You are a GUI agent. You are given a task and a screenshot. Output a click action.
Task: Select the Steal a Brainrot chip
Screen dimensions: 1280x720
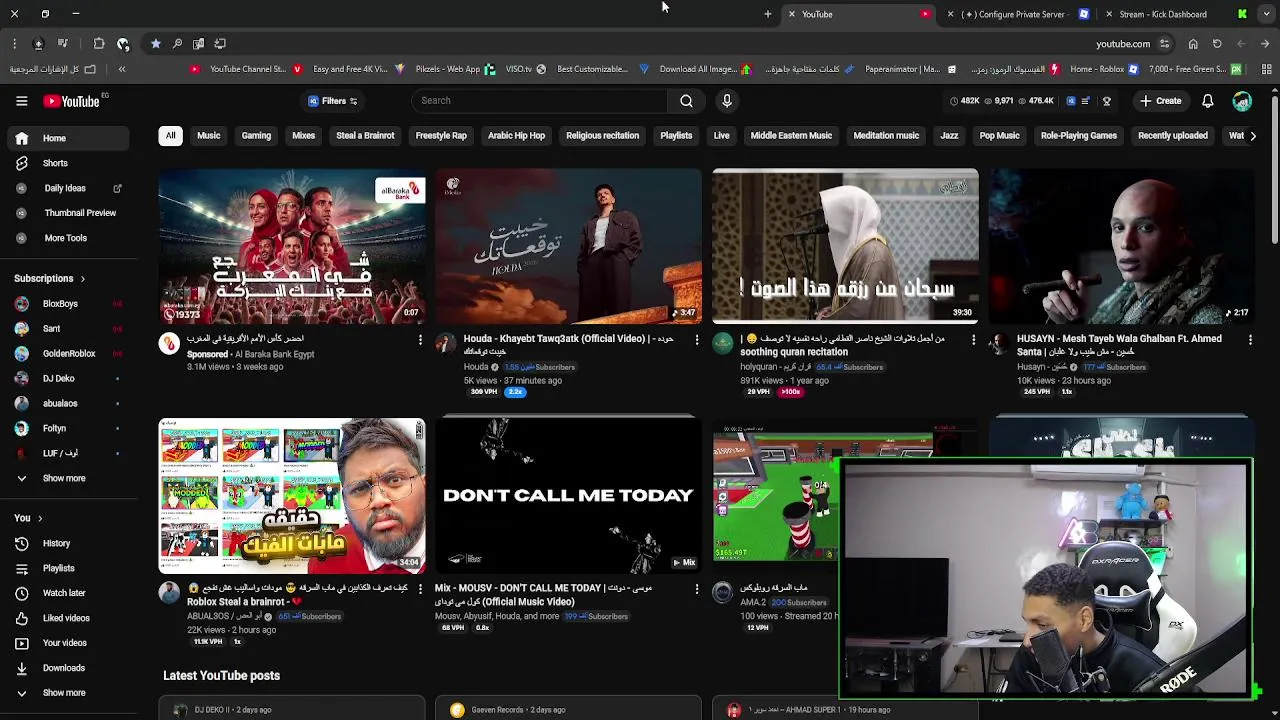[365, 135]
